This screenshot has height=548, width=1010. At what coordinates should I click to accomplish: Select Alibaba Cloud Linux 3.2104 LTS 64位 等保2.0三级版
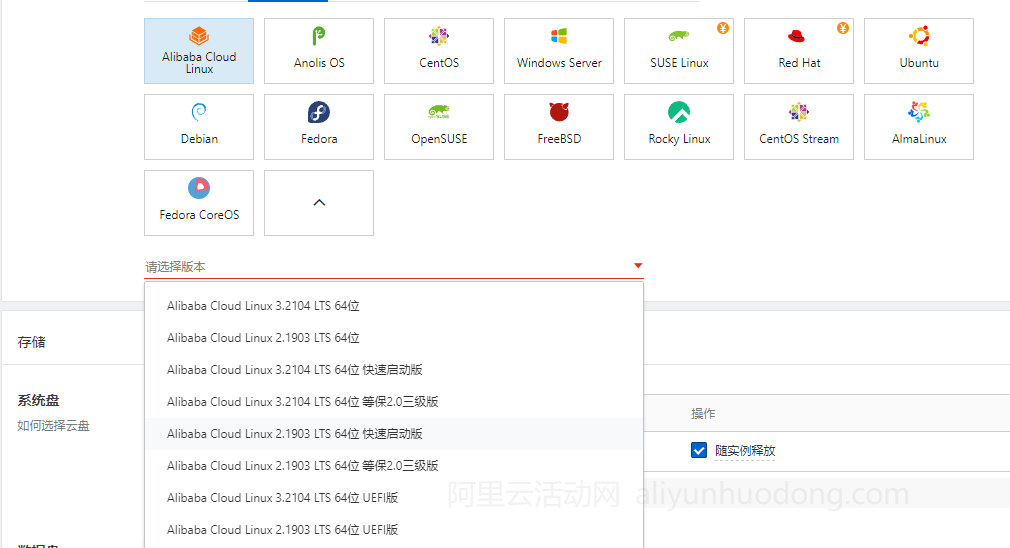(394, 402)
